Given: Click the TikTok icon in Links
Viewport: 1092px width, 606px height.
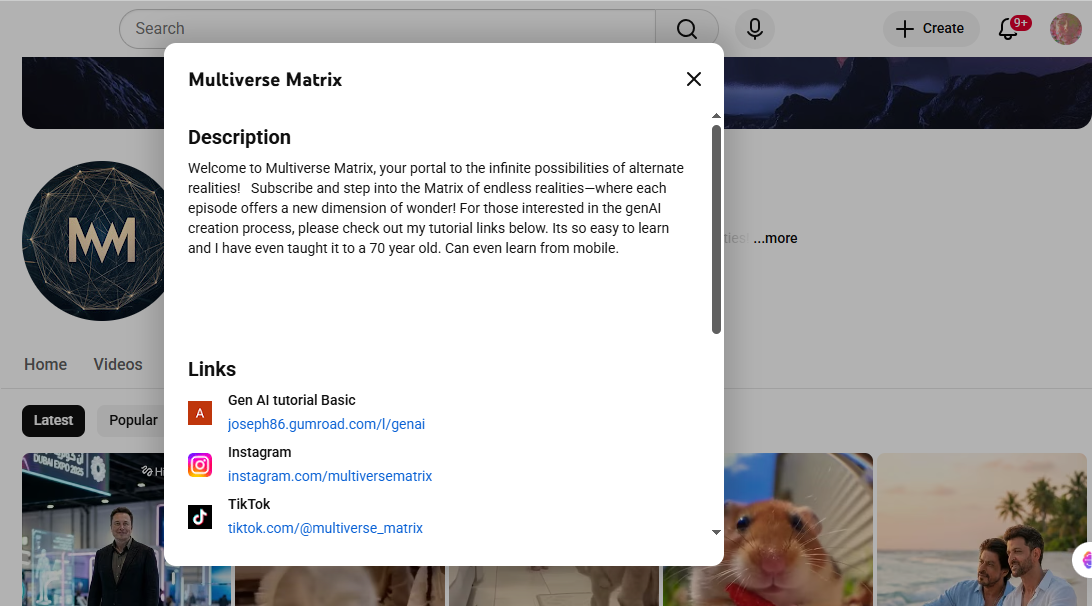Looking at the screenshot, I should (x=200, y=517).
